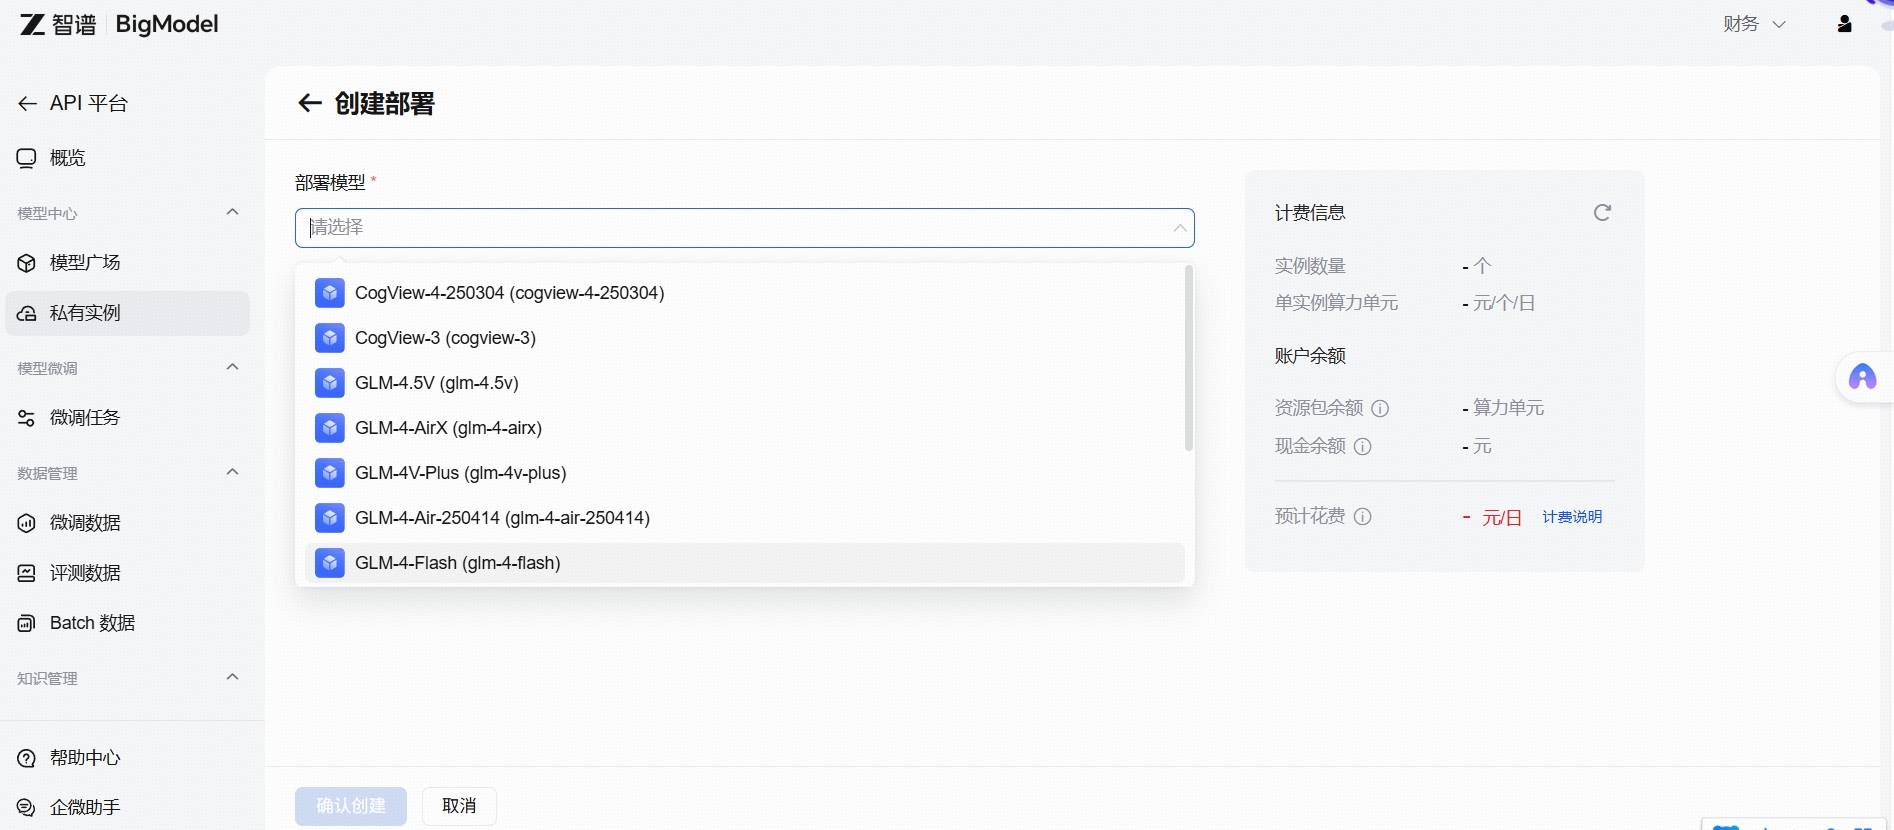
Task: Collapse the 模型中心 sidebar section
Action: click(x=232, y=212)
